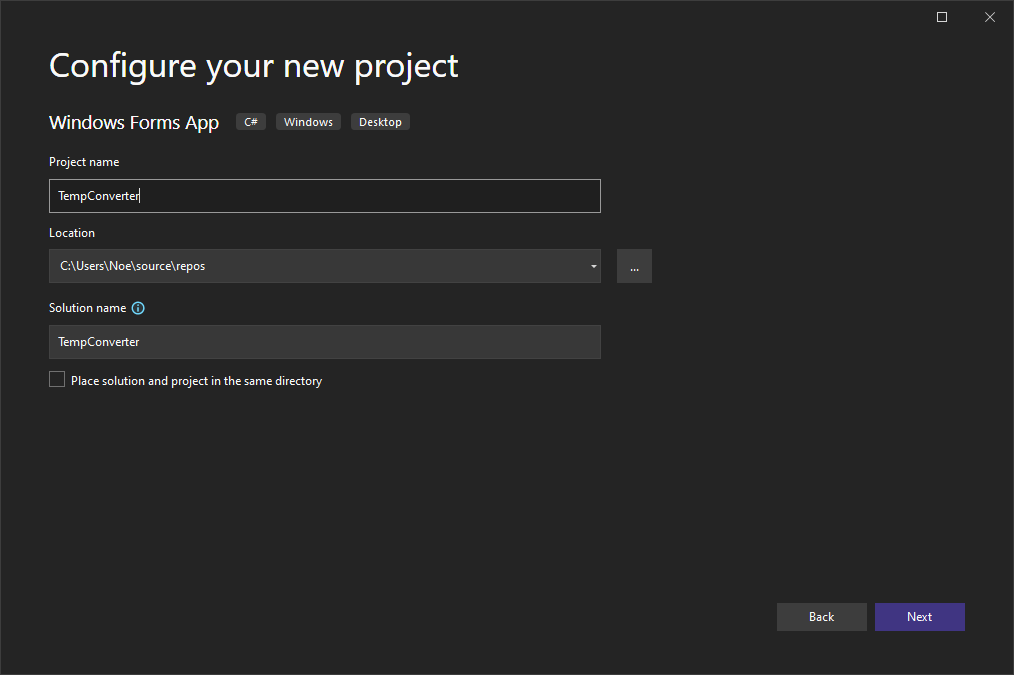Go Back to the previous step
Image resolution: width=1014 pixels, height=675 pixels.
click(x=821, y=617)
